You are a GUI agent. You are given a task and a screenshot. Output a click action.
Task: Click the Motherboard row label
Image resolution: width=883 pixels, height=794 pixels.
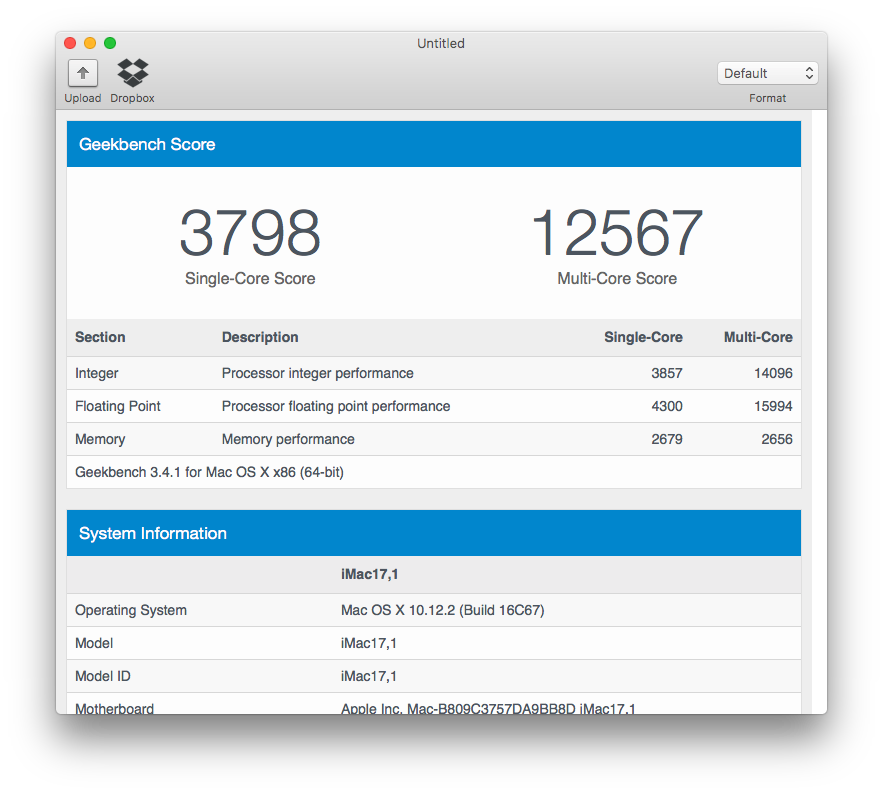pyautogui.click(x=114, y=708)
